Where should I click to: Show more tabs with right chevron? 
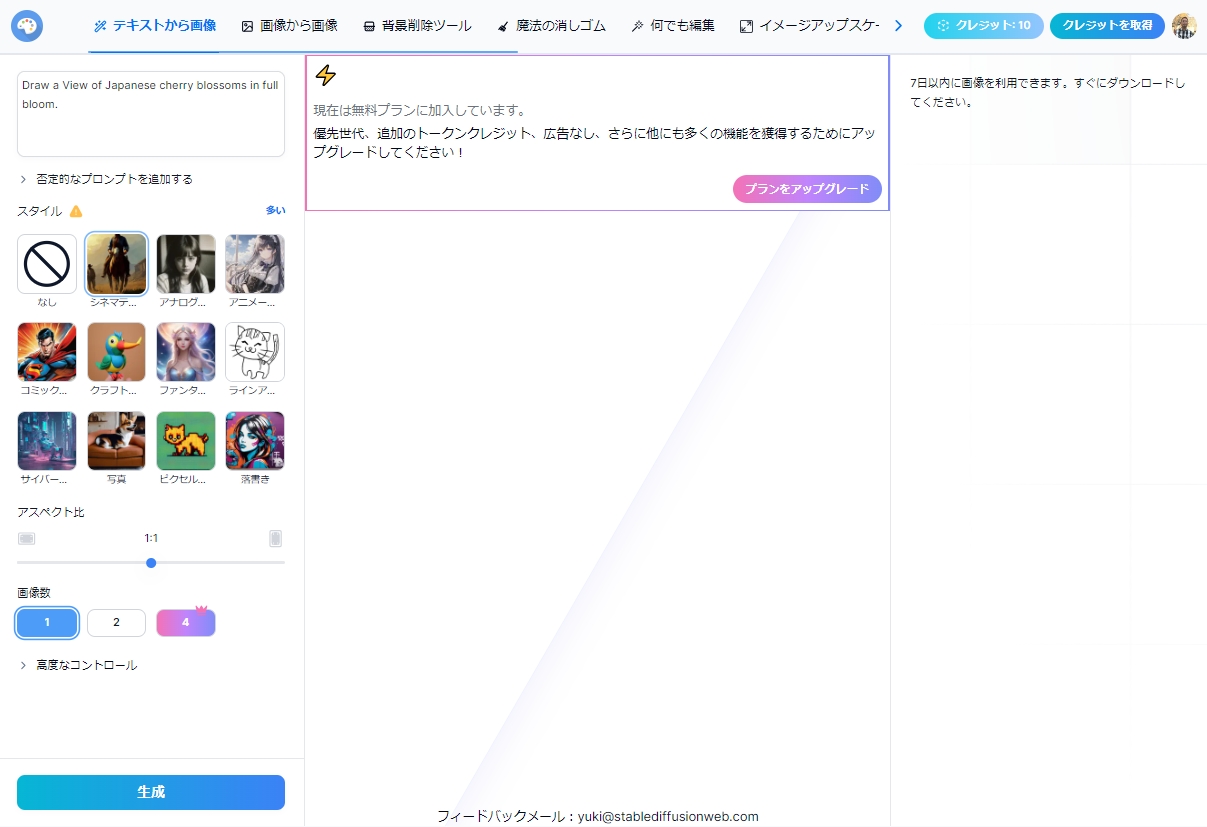pos(898,26)
